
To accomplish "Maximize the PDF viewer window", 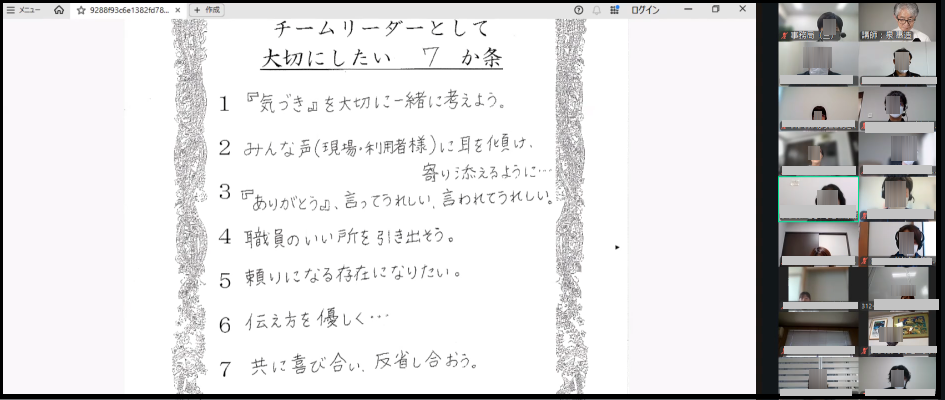I will (715, 9).
